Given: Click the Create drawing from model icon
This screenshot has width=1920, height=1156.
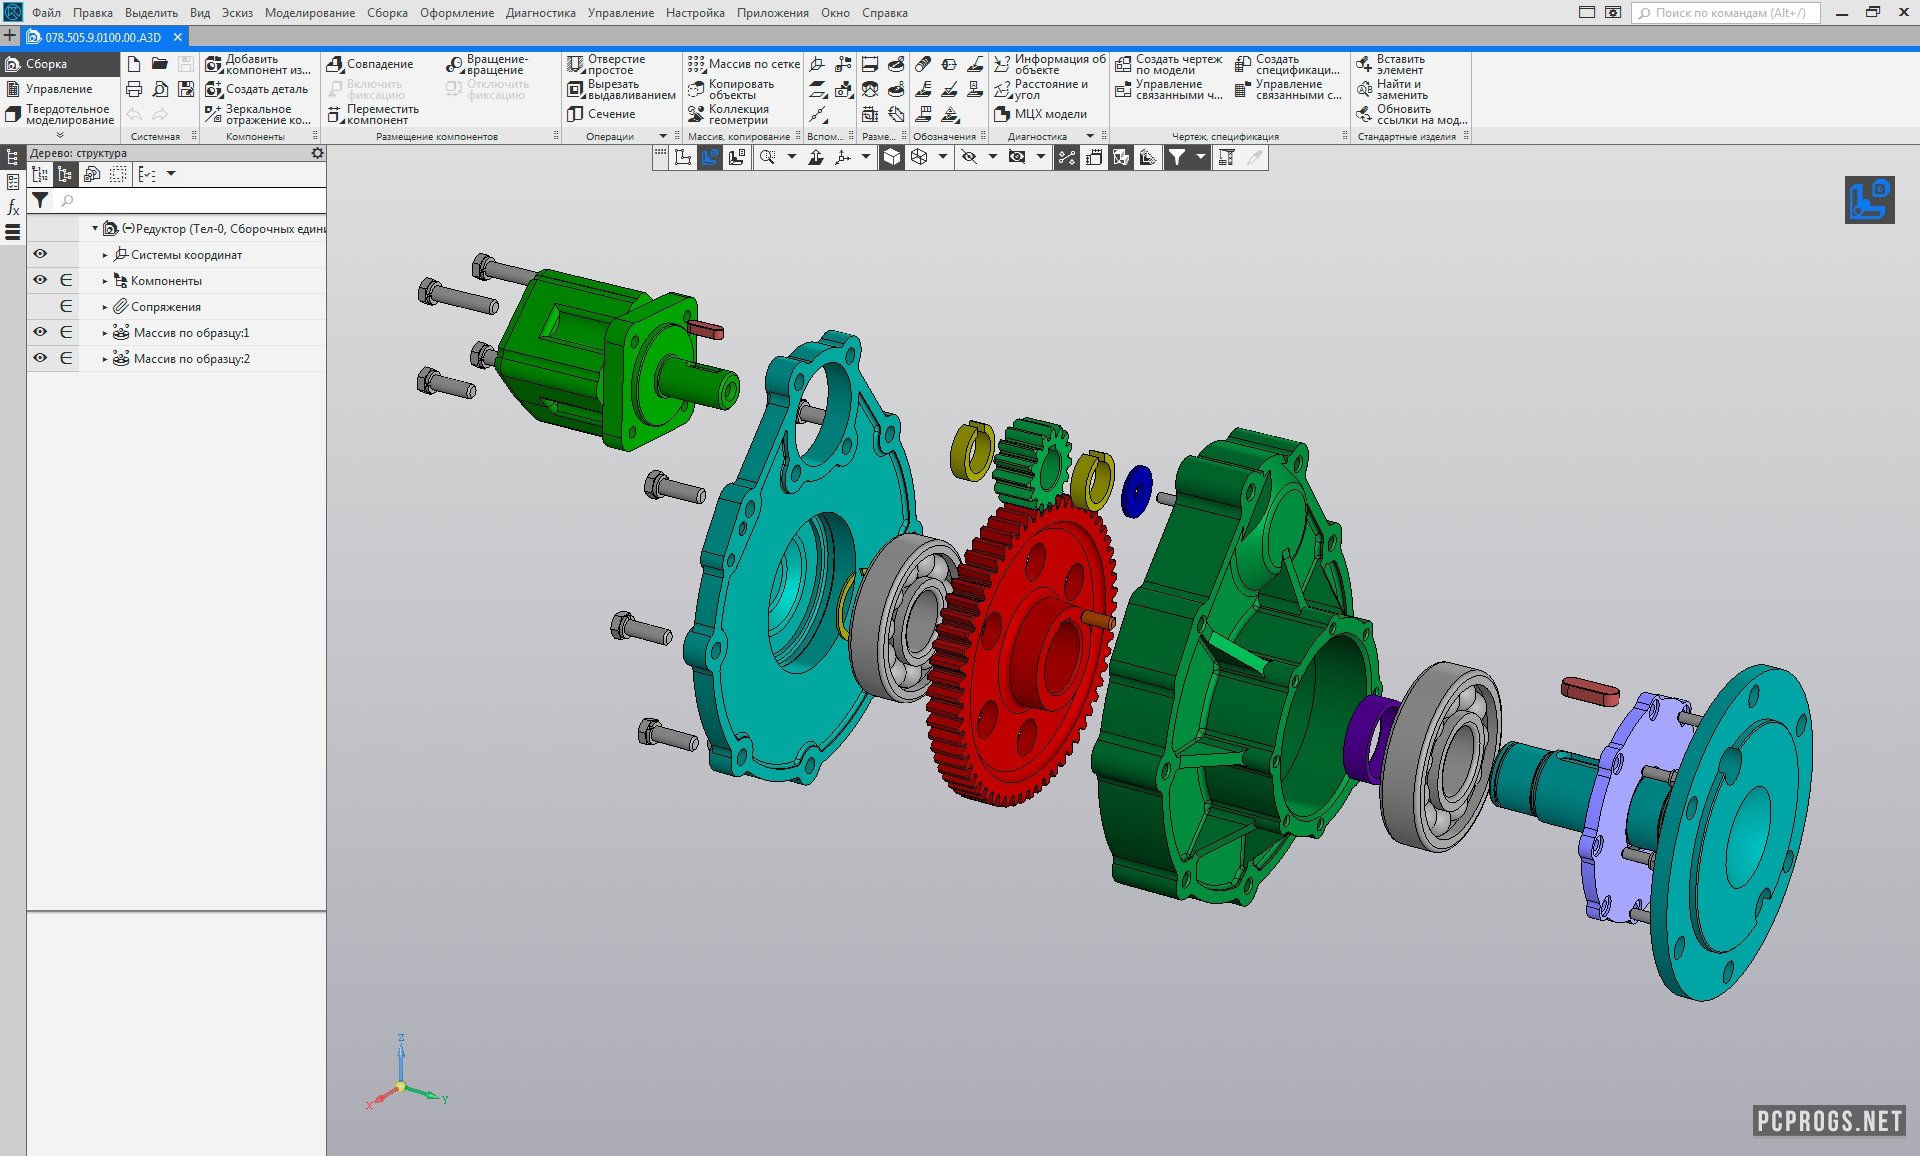Looking at the screenshot, I should (x=1123, y=64).
